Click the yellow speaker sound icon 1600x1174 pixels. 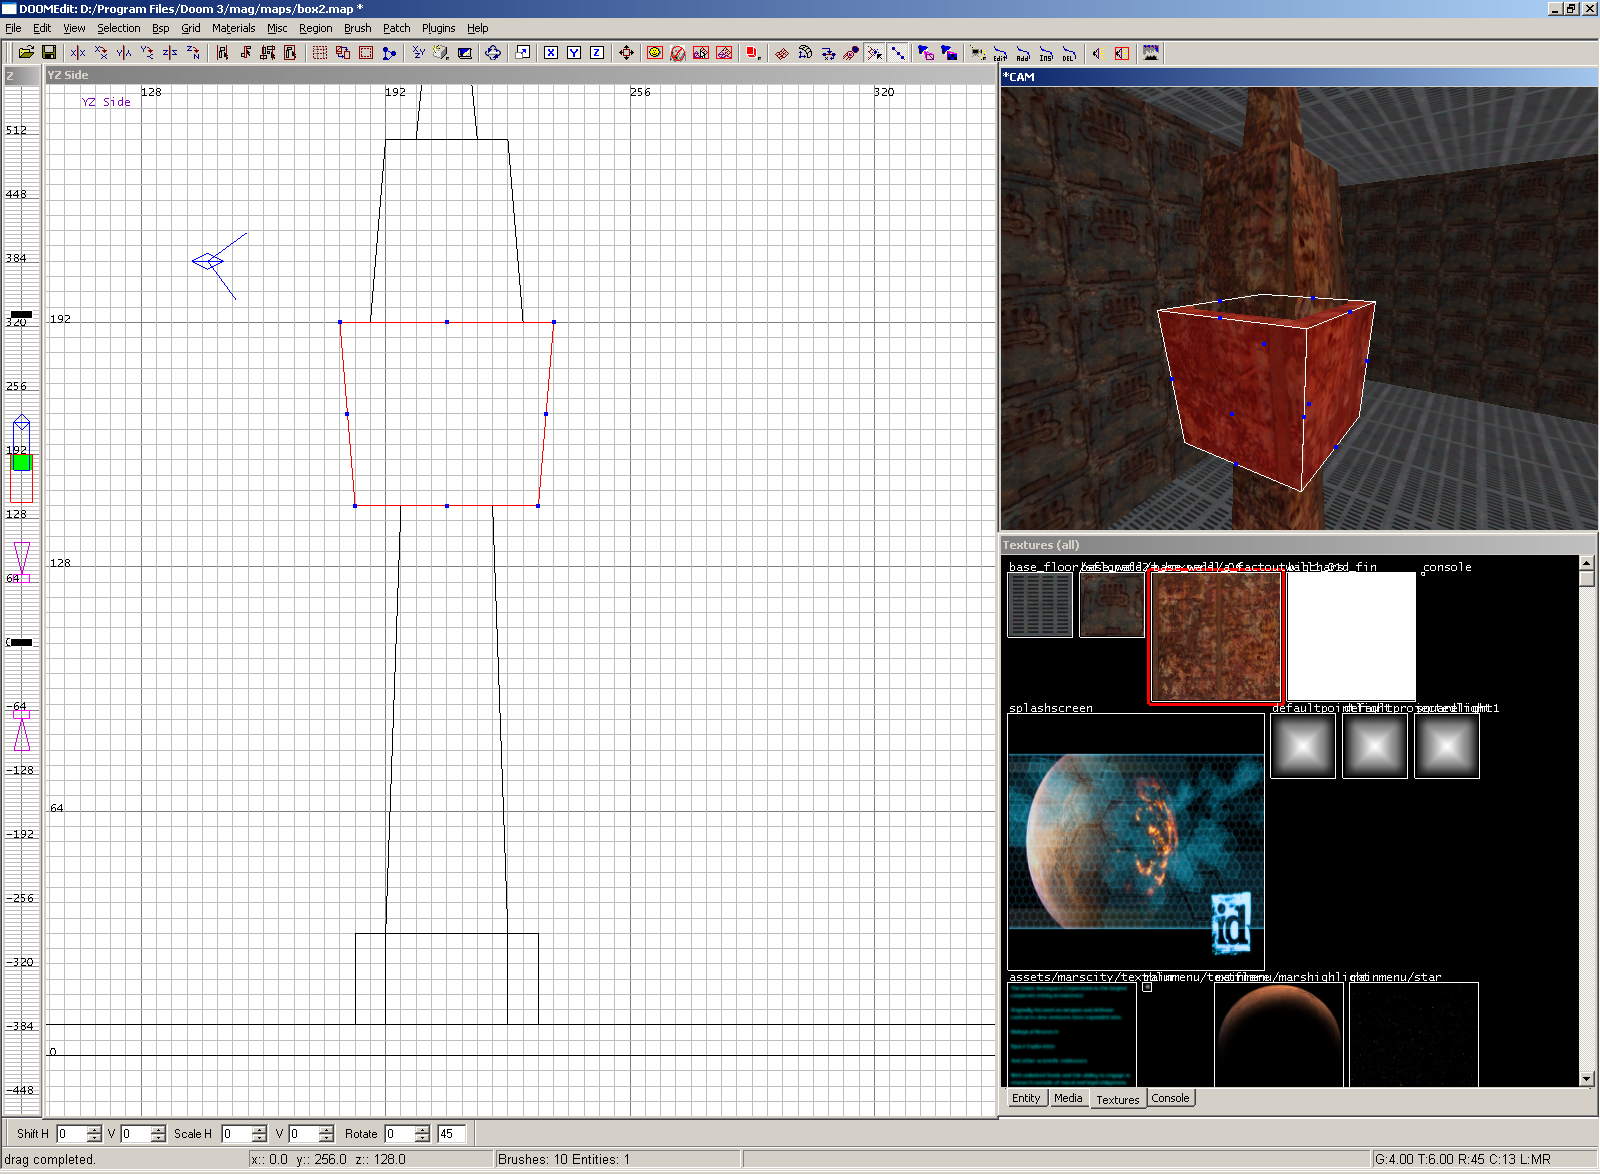[x=1098, y=53]
